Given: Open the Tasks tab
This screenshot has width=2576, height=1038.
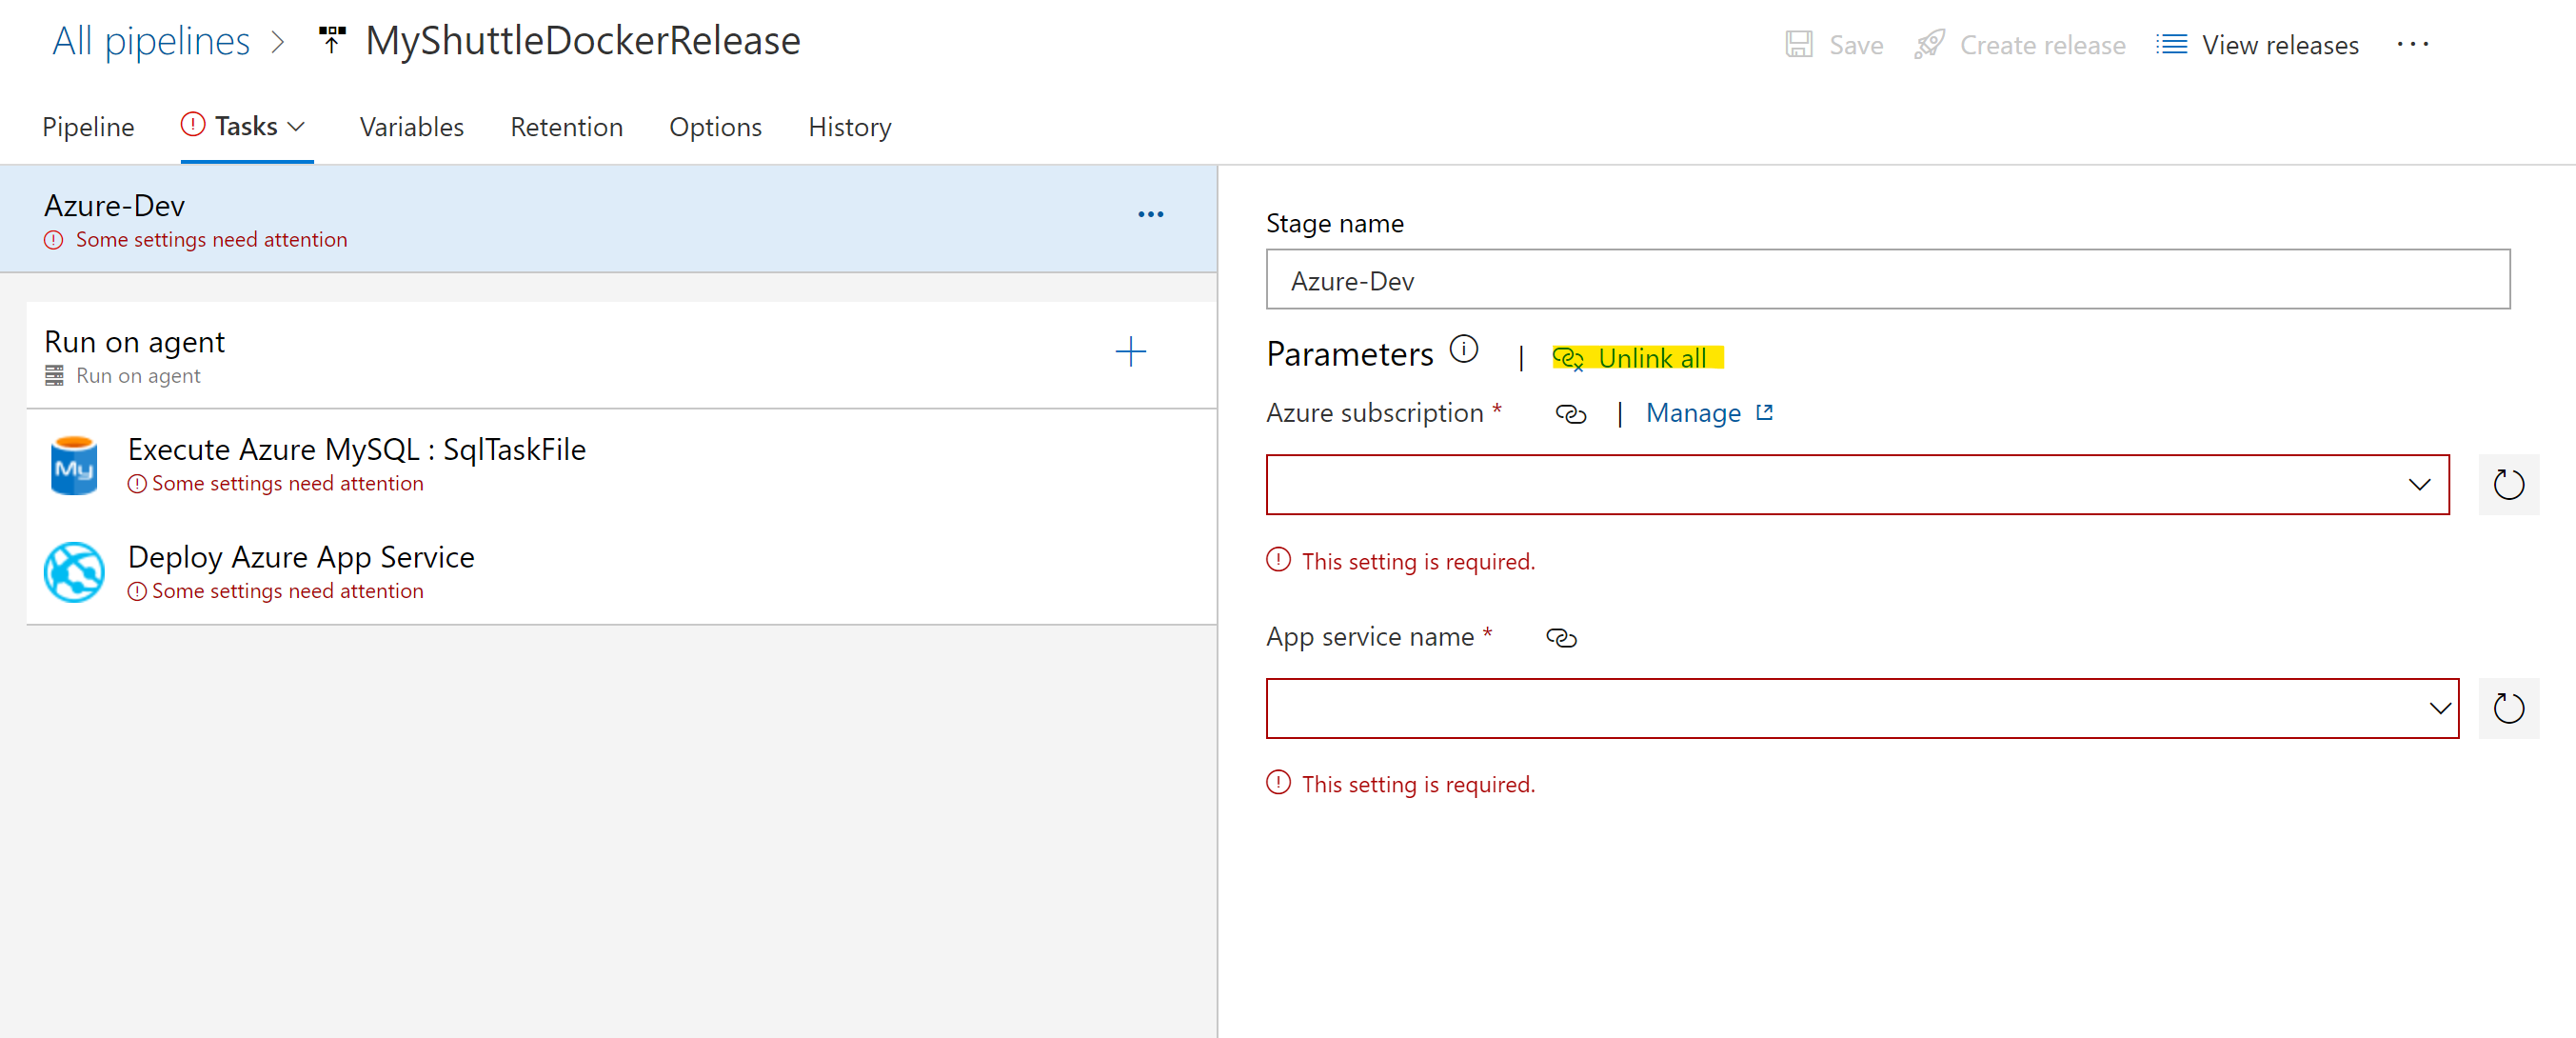Looking at the screenshot, I should [246, 127].
